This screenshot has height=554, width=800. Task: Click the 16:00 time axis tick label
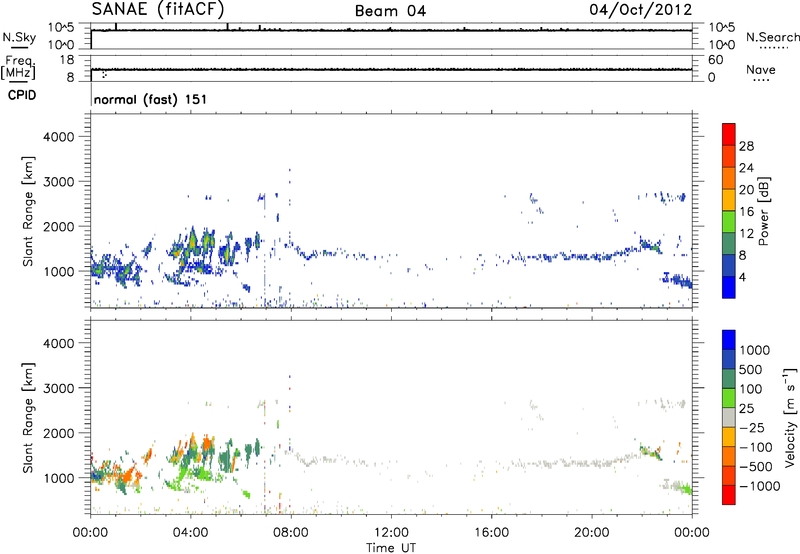[x=491, y=533]
